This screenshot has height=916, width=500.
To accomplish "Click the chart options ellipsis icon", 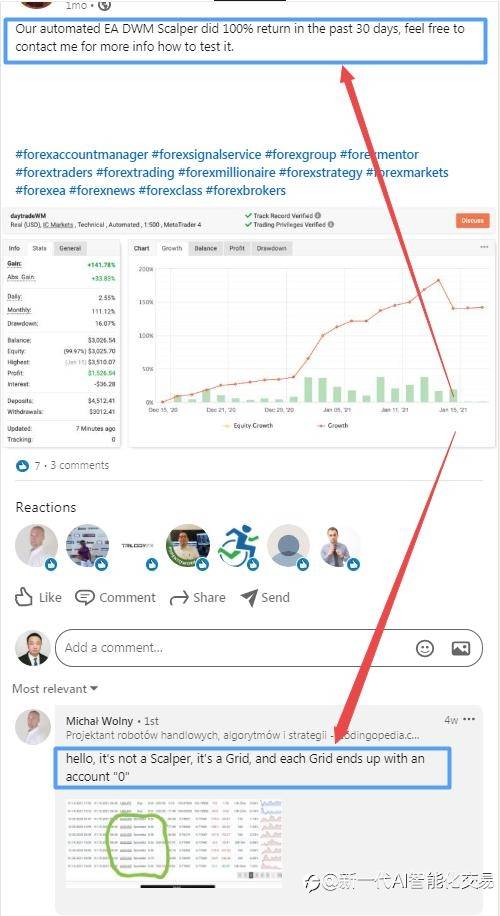I will [484, 247].
